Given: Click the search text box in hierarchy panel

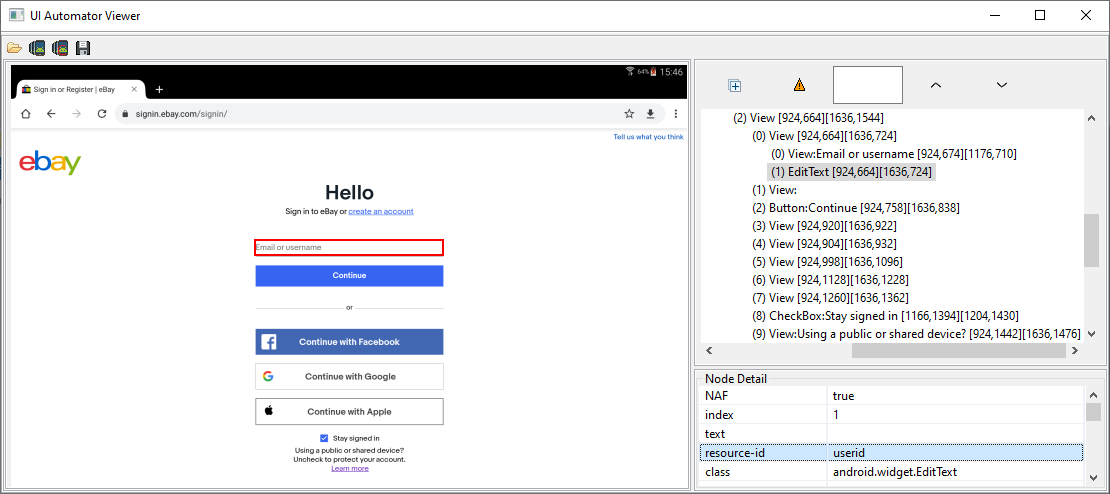Looking at the screenshot, I should [x=868, y=85].
